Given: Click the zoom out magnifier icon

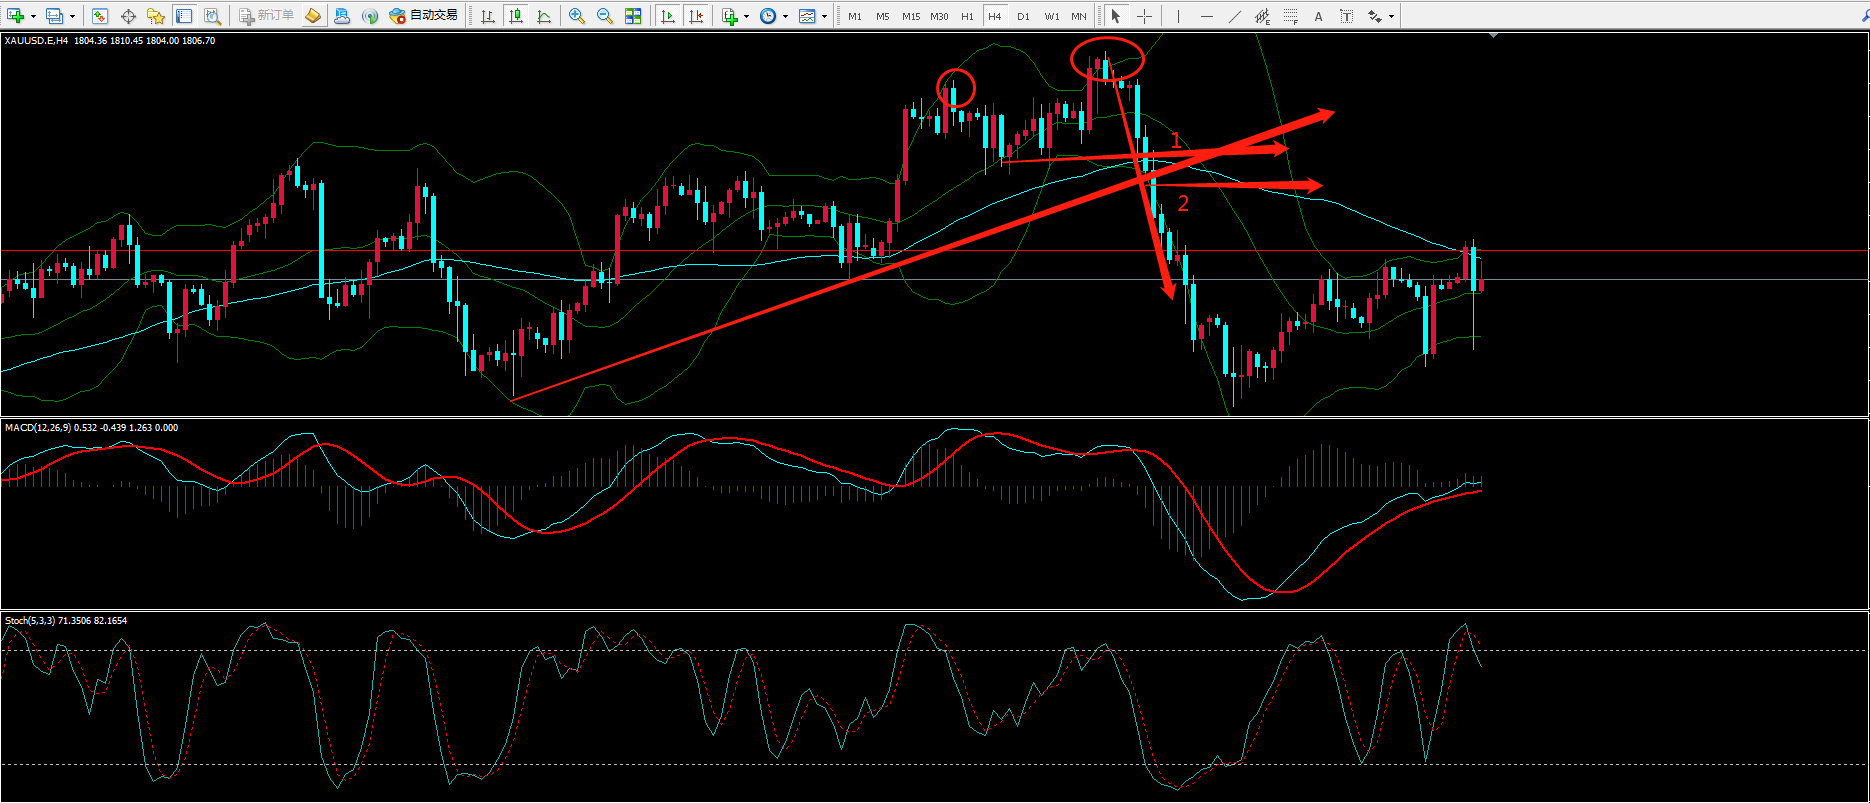Looking at the screenshot, I should click(x=605, y=16).
